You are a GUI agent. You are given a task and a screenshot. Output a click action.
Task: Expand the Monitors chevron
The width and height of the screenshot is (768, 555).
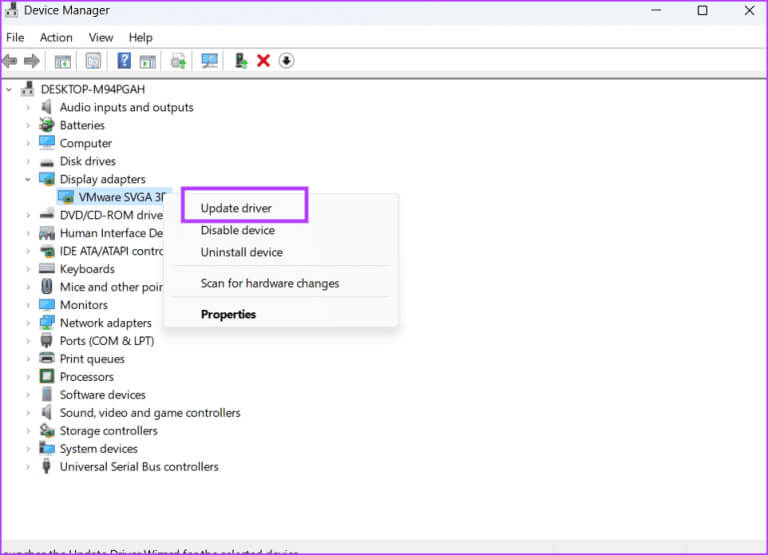(28, 305)
